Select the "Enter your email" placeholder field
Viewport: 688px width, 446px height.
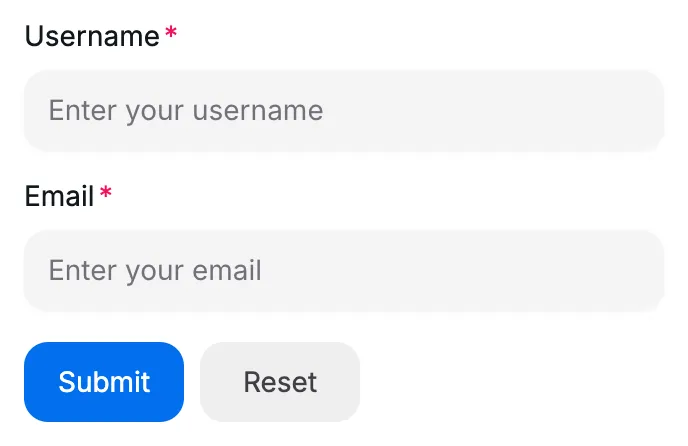(344, 270)
